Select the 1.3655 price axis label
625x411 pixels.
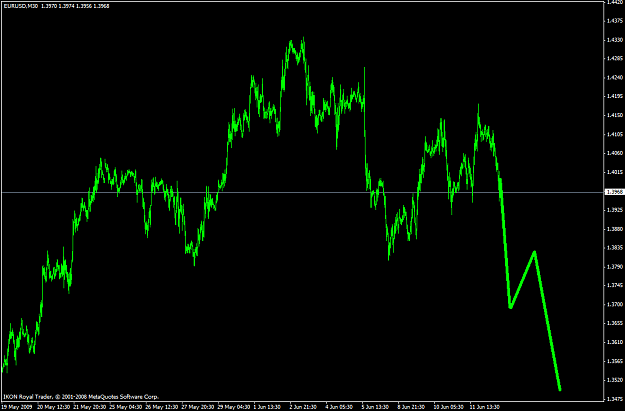coord(615,323)
